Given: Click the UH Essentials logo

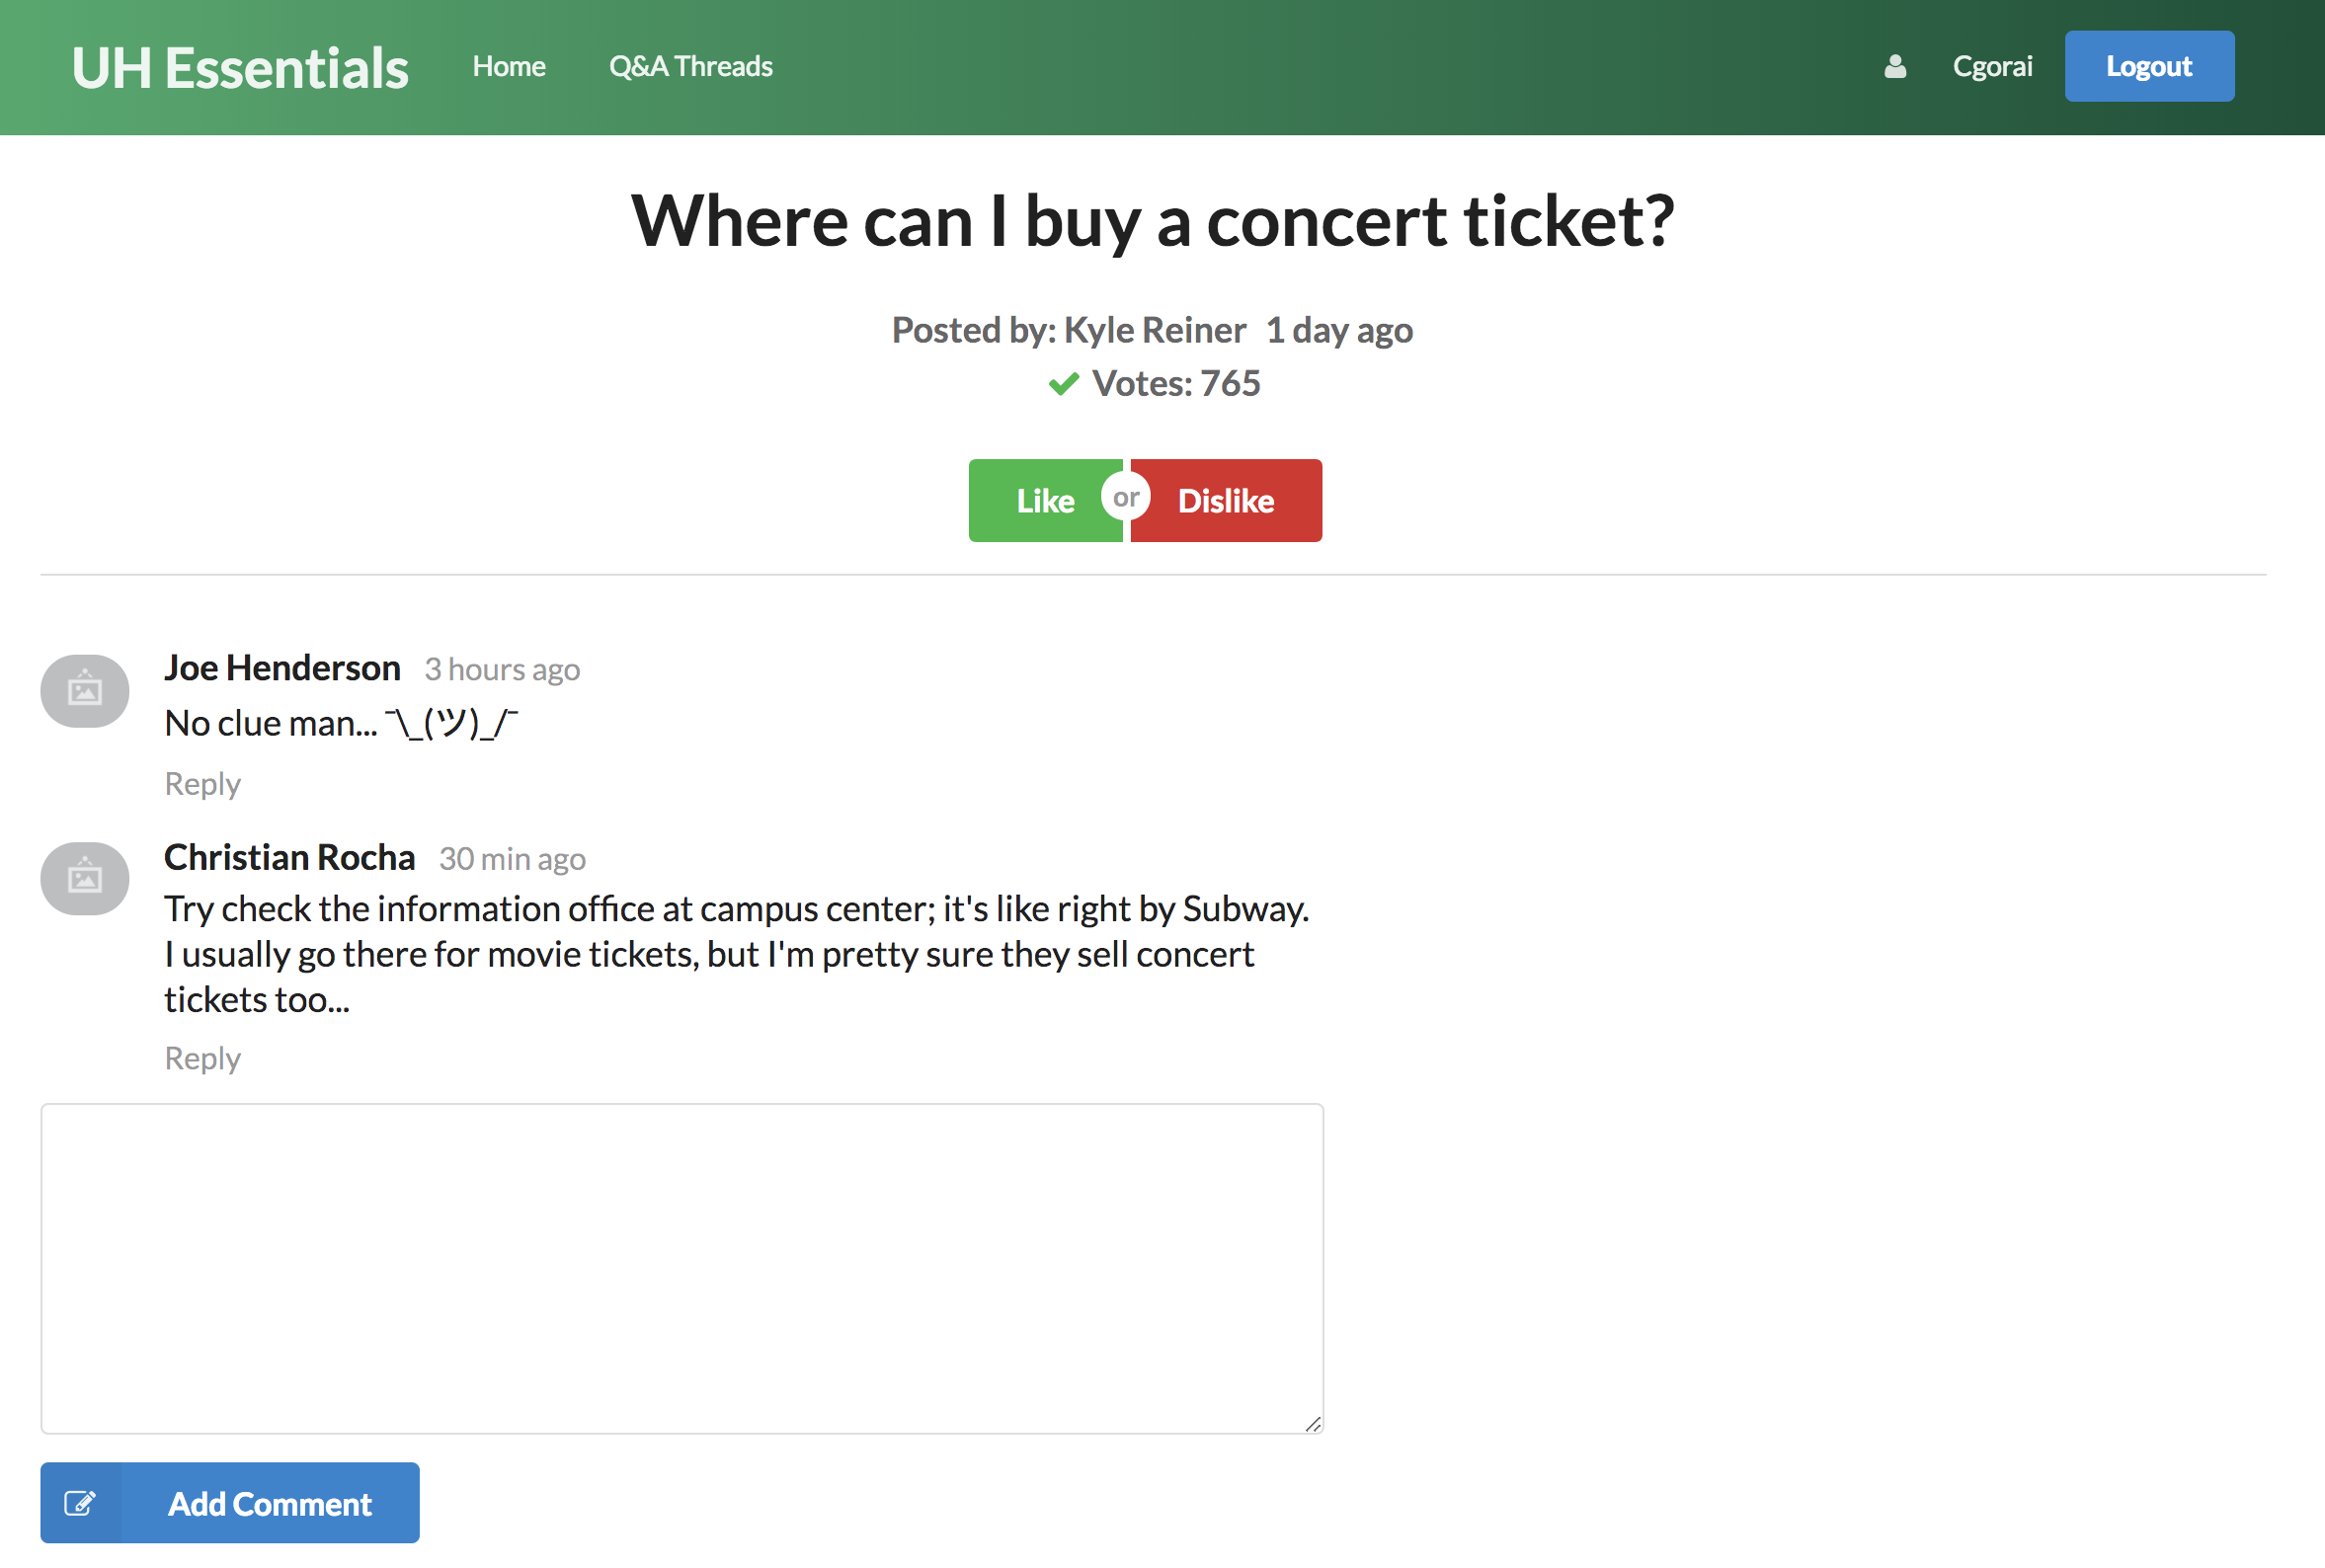Looking at the screenshot, I should (x=240, y=68).
